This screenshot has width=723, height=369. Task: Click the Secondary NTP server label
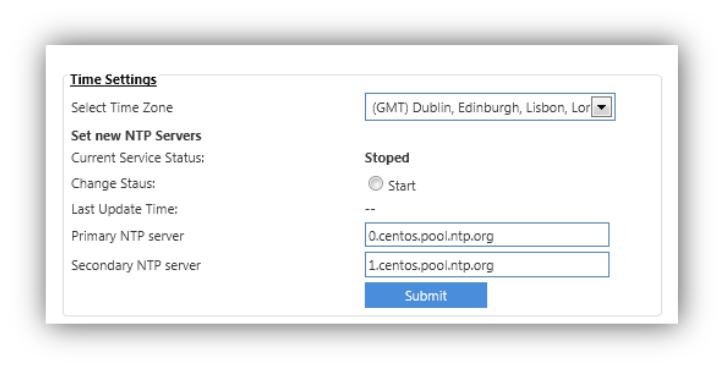(136, 265)
